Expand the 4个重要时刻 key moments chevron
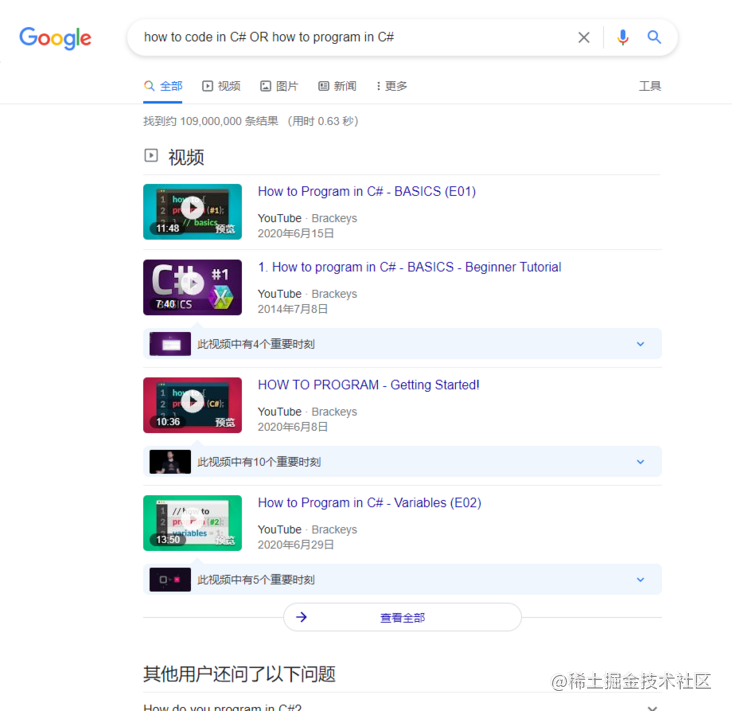 coord(640,344)
